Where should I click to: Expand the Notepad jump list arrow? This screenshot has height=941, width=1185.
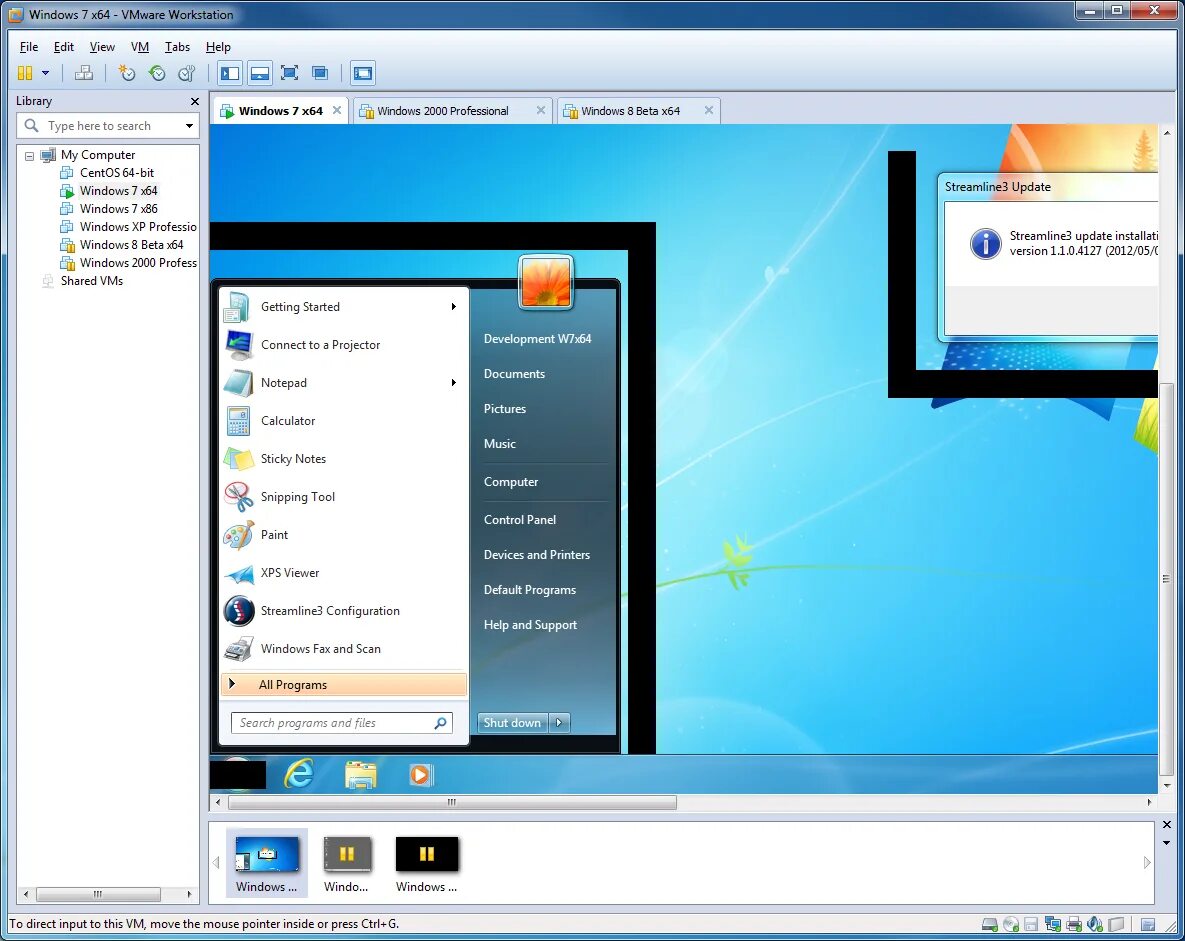click(x=453, y=382)
